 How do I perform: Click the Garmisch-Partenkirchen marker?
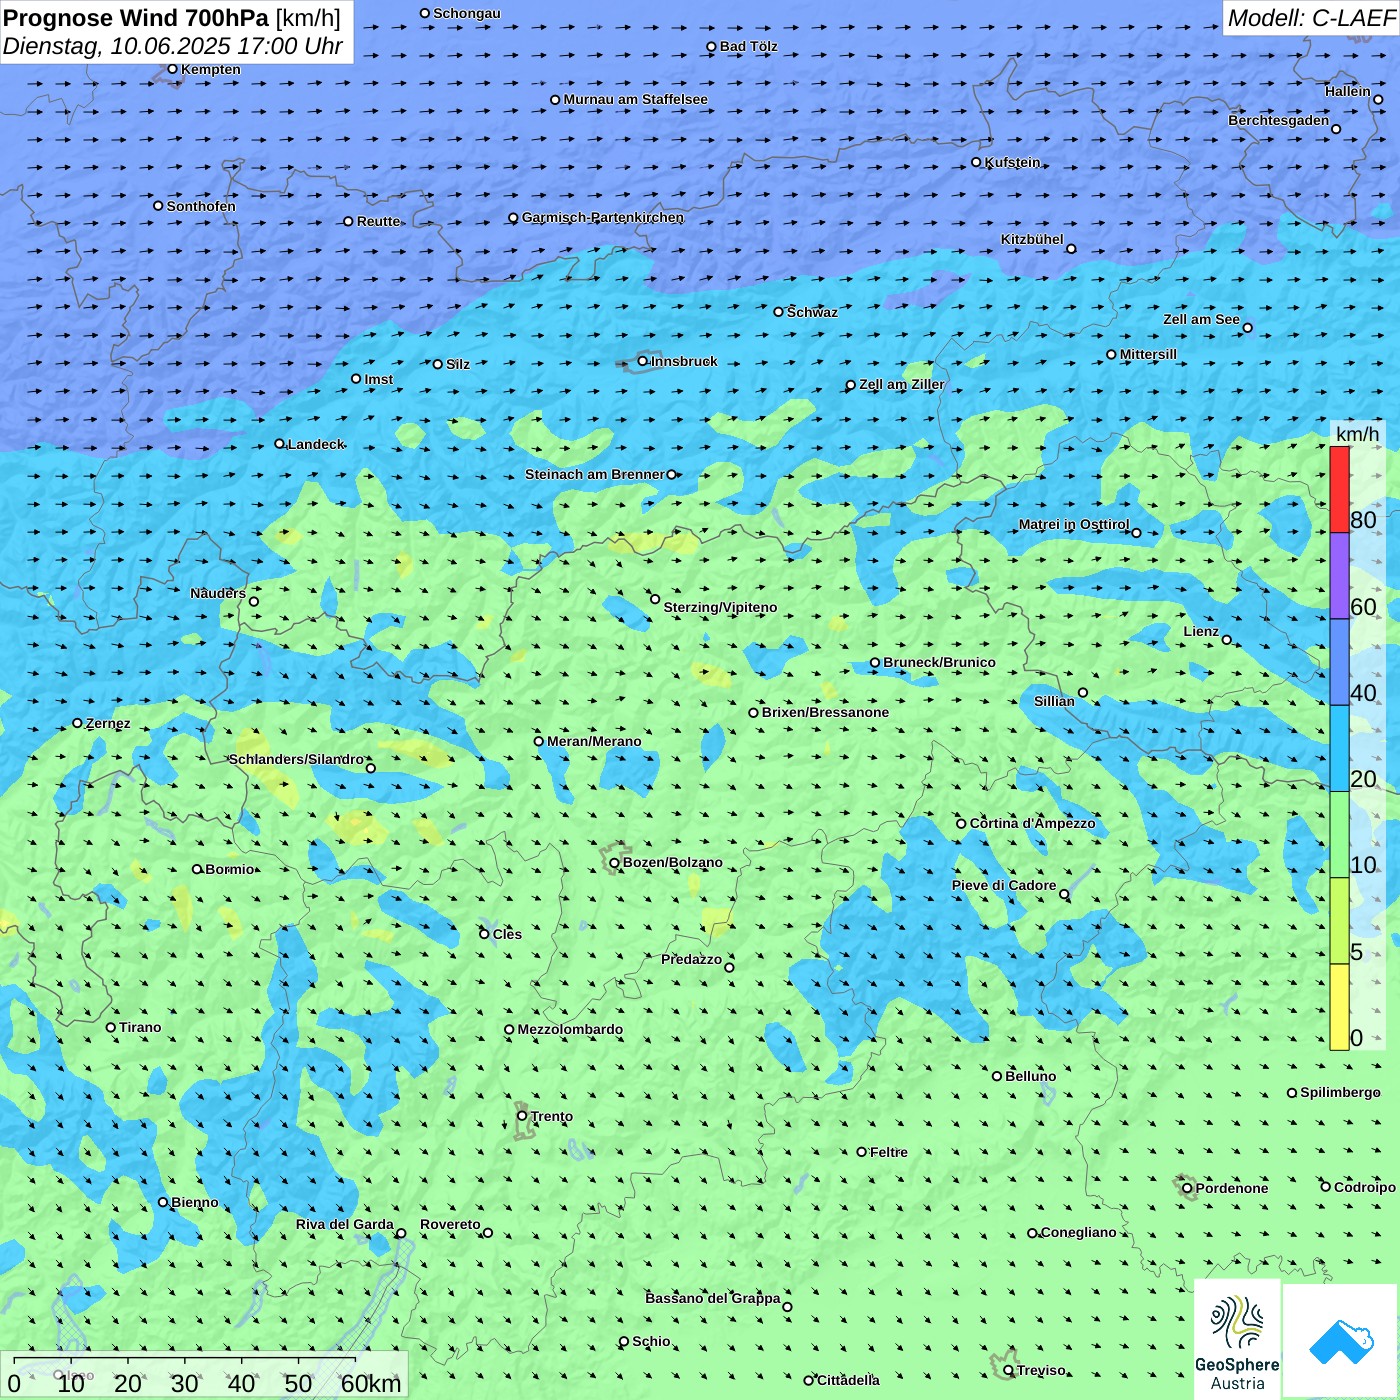(x=513, y=218)
